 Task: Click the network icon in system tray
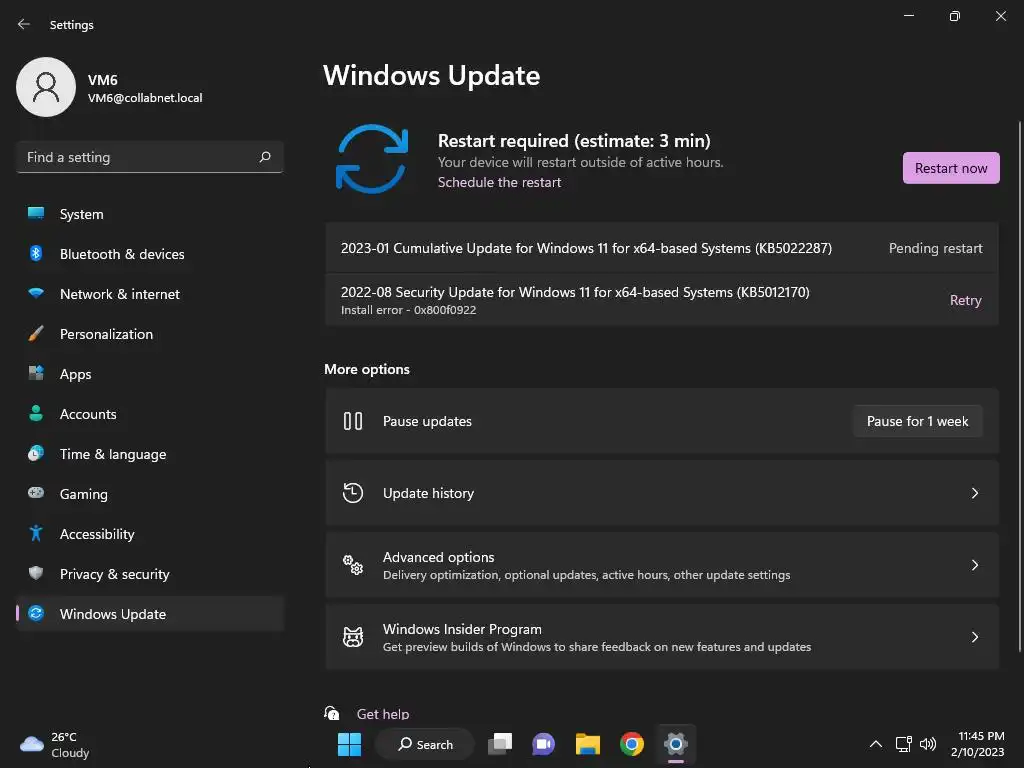point(903,744)
